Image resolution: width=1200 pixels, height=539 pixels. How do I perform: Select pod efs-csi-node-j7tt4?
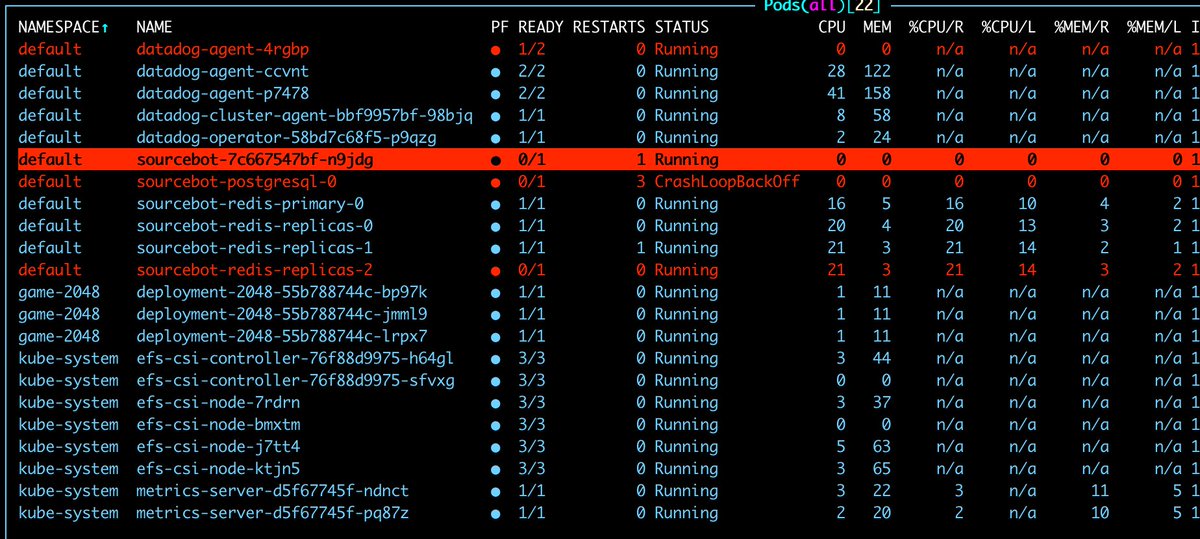tap(218, 446)
